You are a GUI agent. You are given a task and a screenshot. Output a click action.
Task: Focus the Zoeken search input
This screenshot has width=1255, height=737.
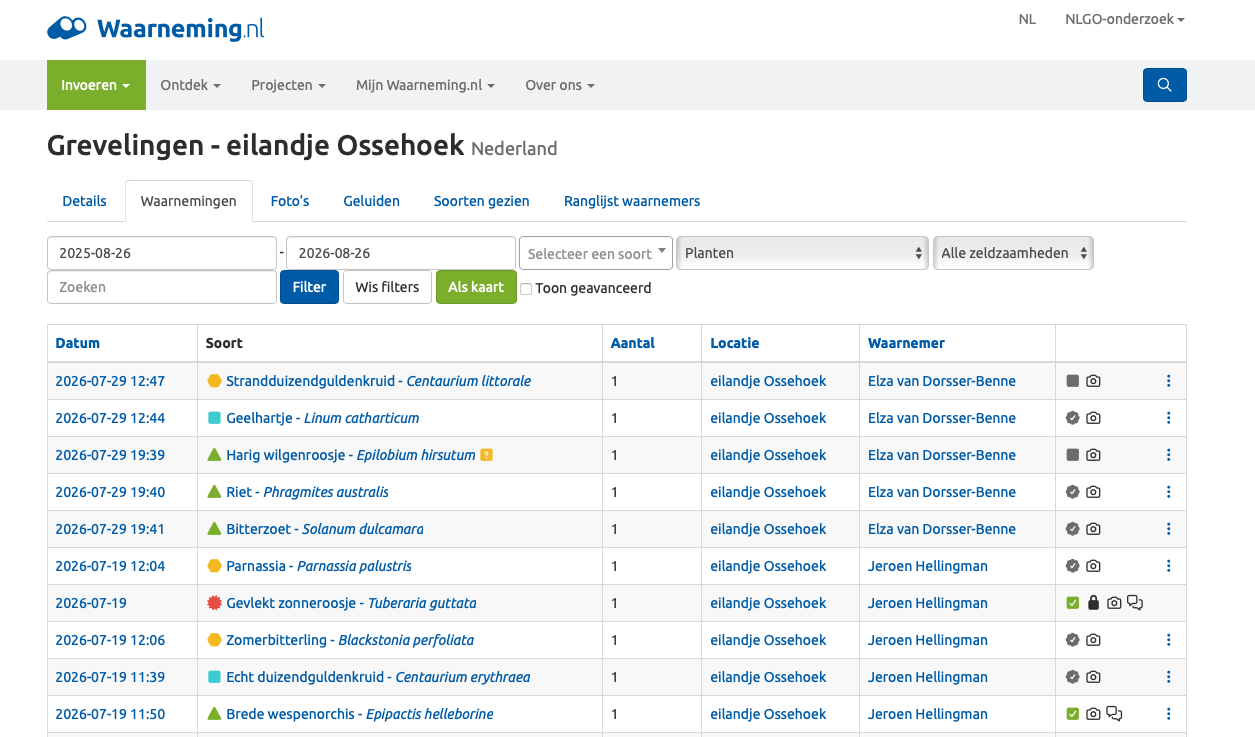point(162,287)
